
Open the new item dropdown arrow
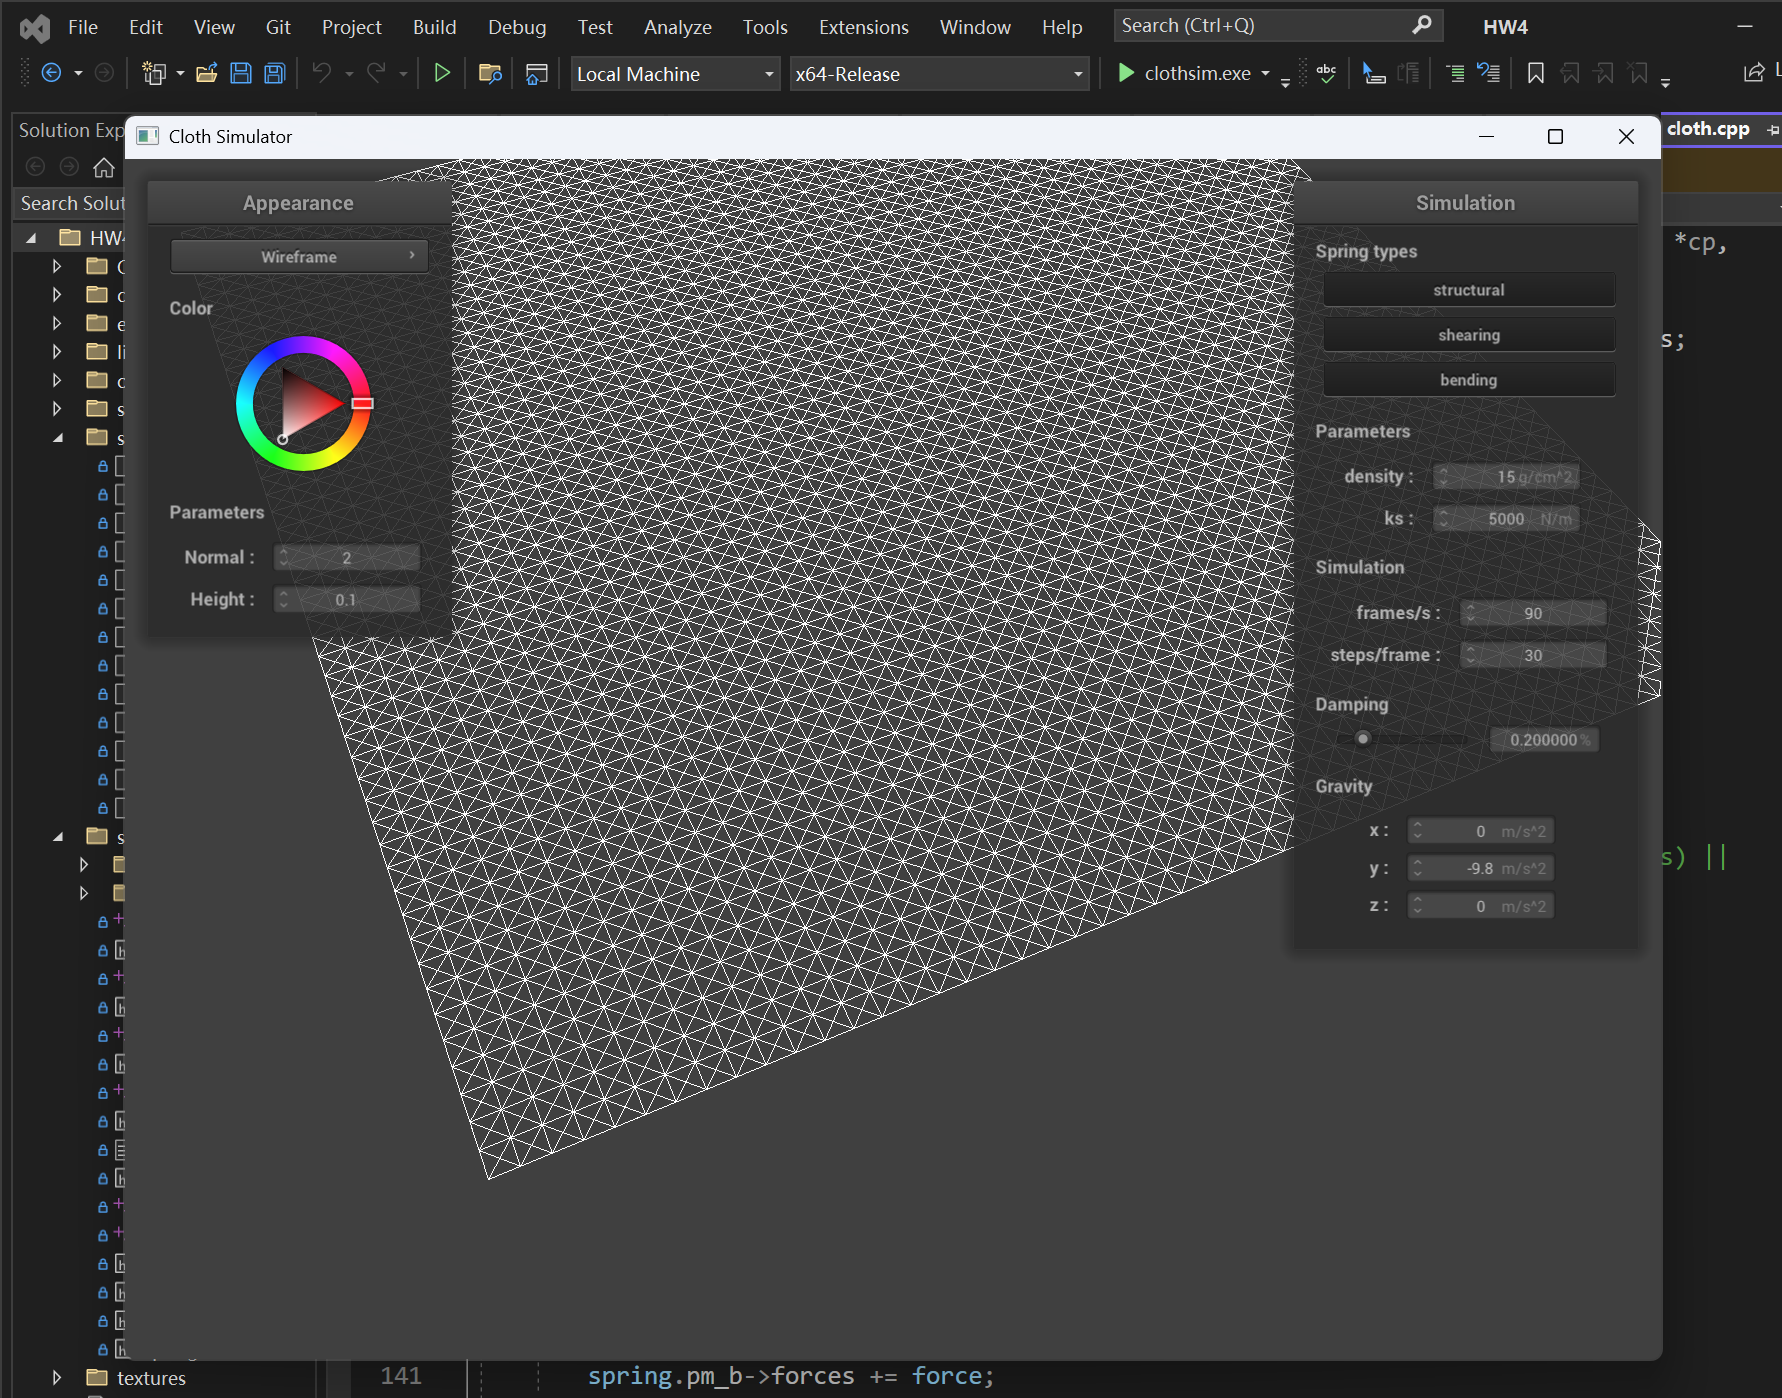[x=180, y=74]
